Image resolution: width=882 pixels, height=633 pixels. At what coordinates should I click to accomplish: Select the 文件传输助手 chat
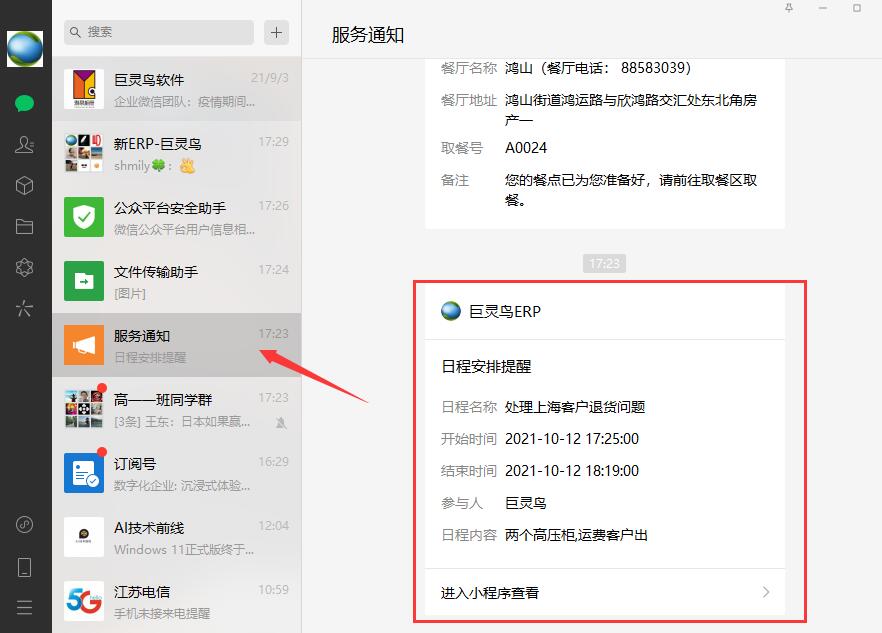(176, 281)
